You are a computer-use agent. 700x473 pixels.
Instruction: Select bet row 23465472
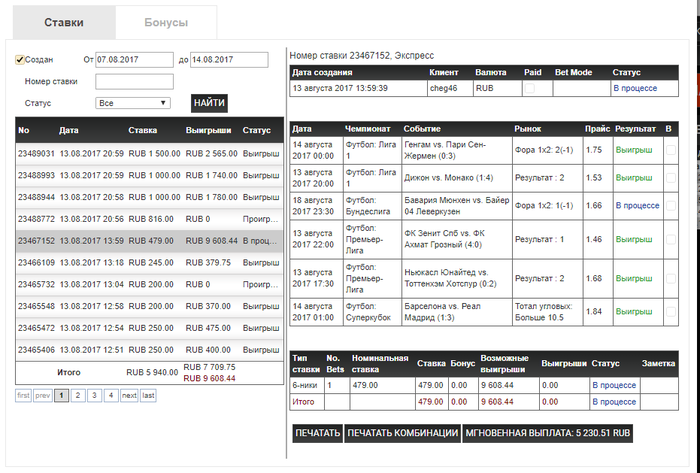[x=150, y=329]
